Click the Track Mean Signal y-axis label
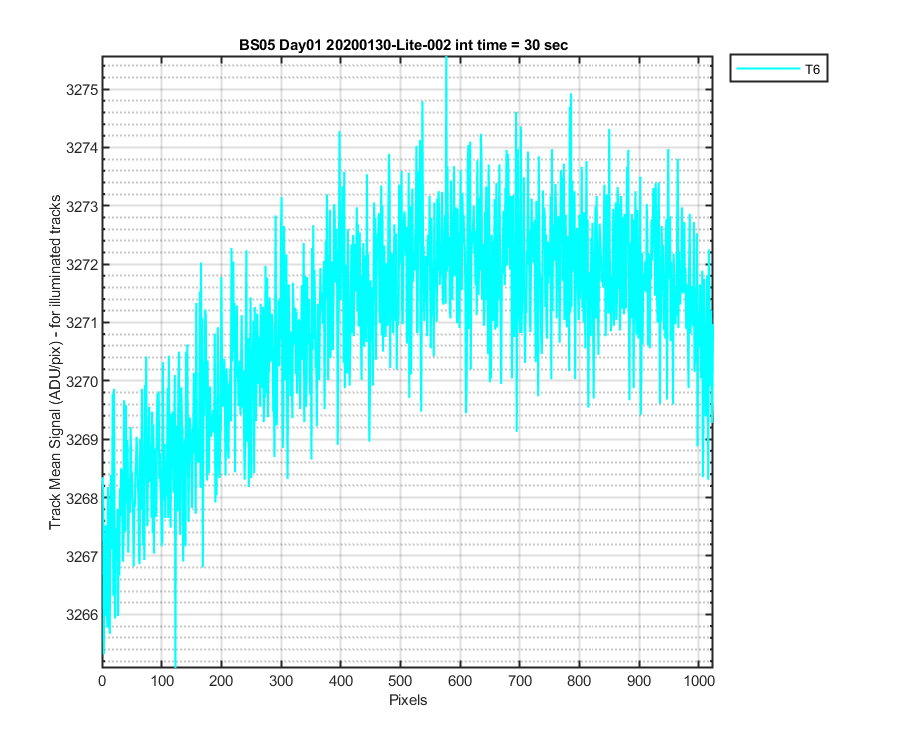The height and width of the screenshot is (750, 900). click(55, 362)
